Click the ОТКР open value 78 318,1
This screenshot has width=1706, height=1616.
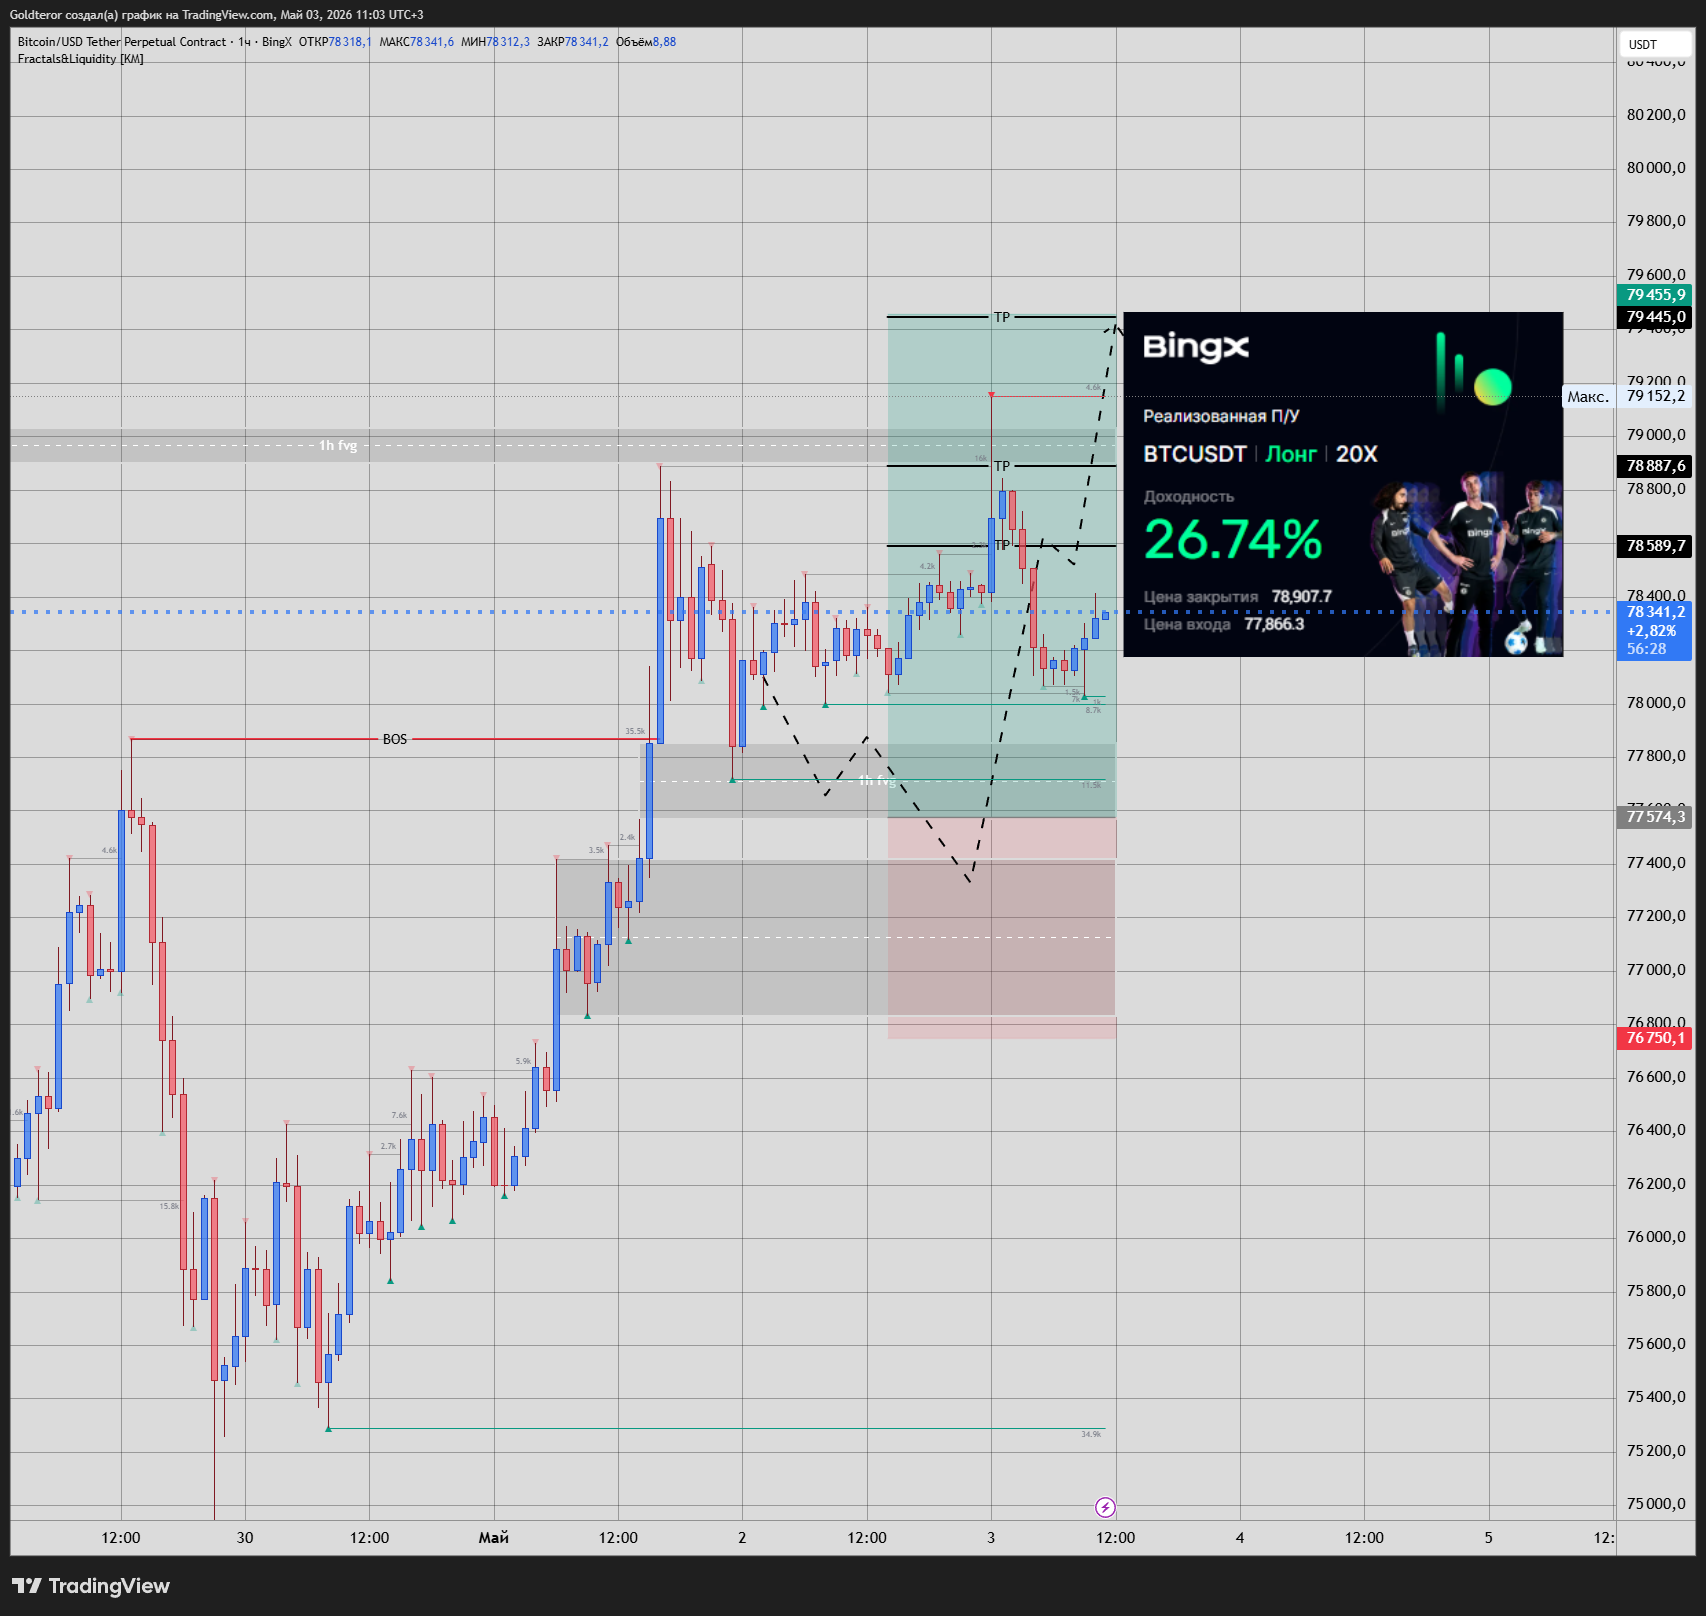pos(350,42)
